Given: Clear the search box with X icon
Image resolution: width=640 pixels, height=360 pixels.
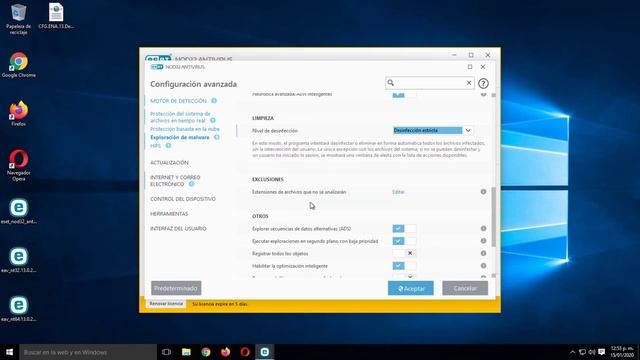Looking at the screenshot, I should tap(469, 83).
